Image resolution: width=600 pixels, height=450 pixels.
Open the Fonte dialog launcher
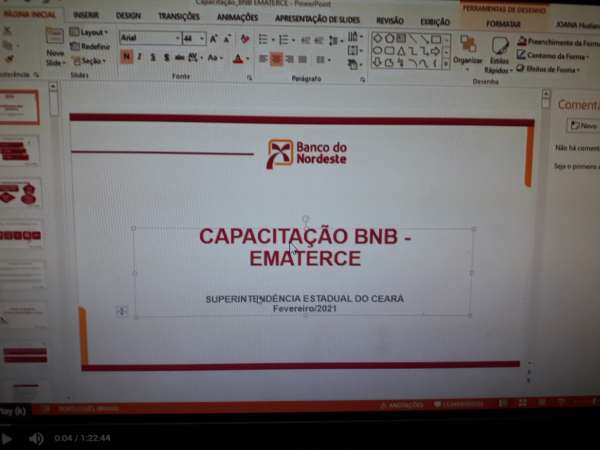point(249,78)
